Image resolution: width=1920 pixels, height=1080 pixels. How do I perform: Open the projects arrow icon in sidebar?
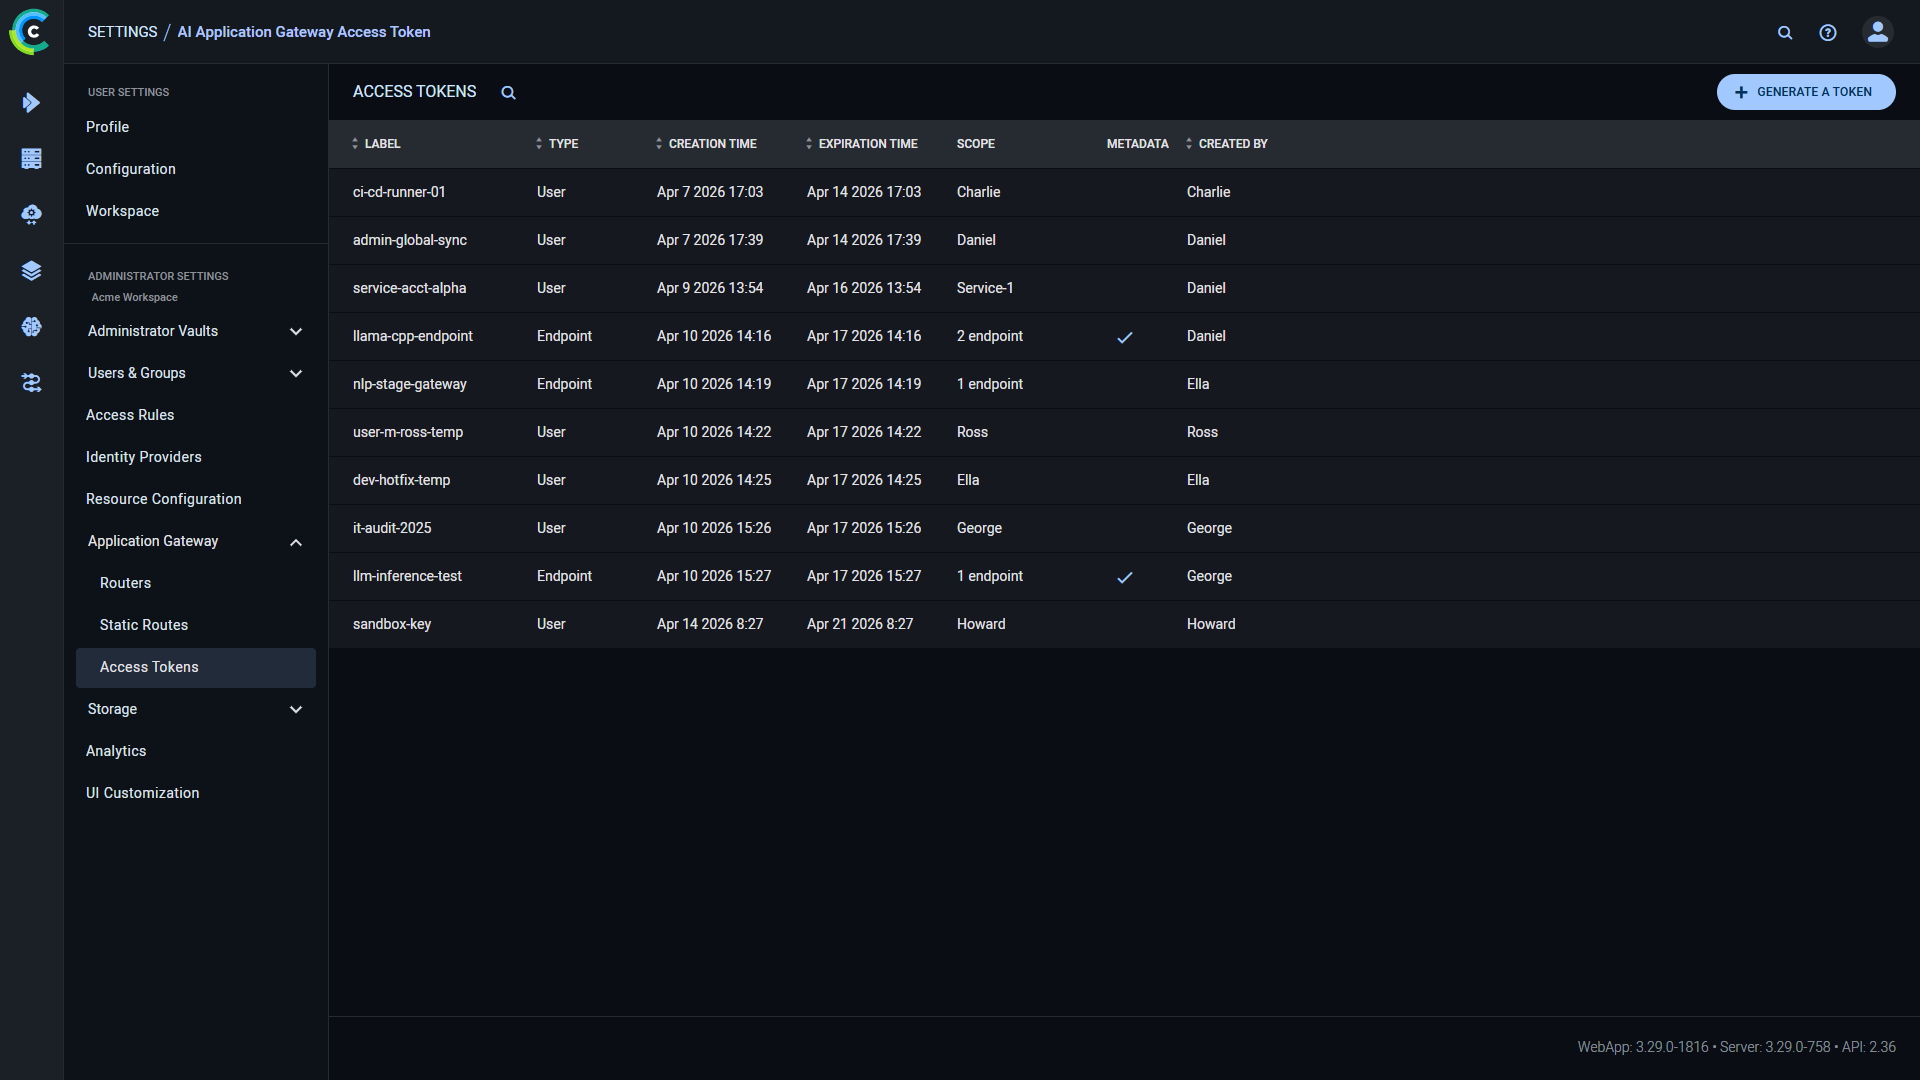(x=31, y=102)
